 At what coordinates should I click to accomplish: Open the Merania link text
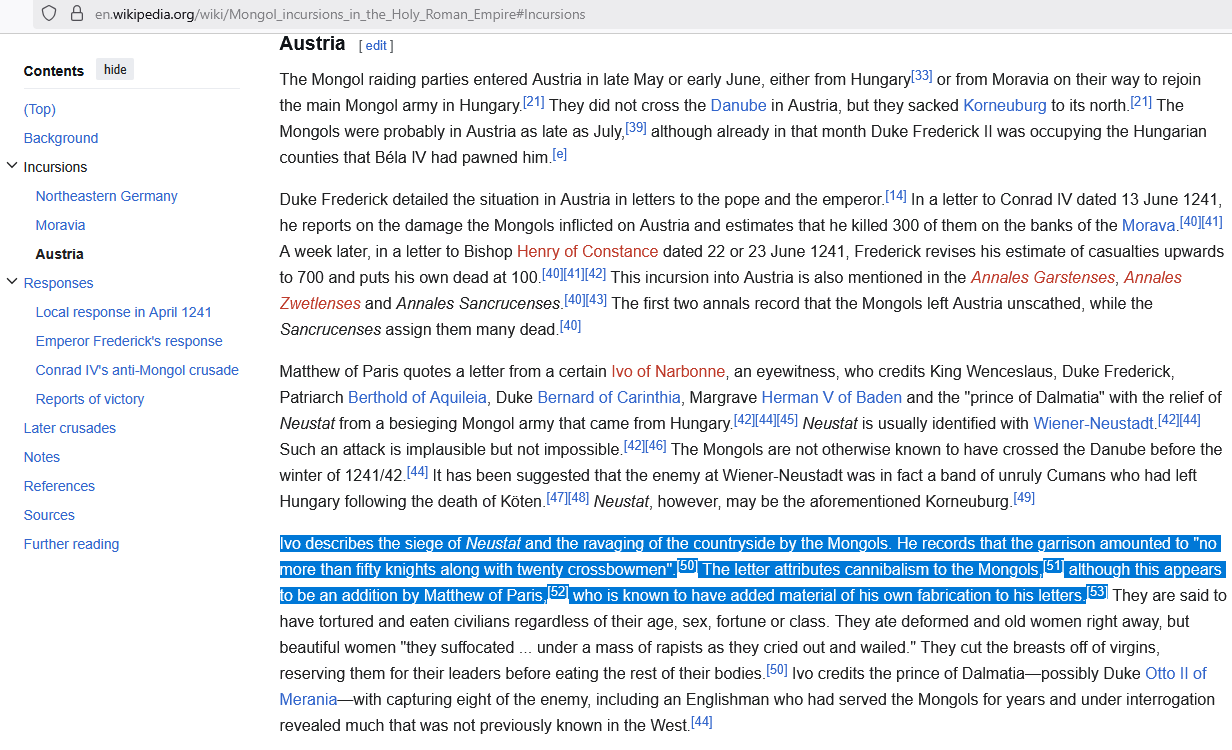(x=309, y=699)
